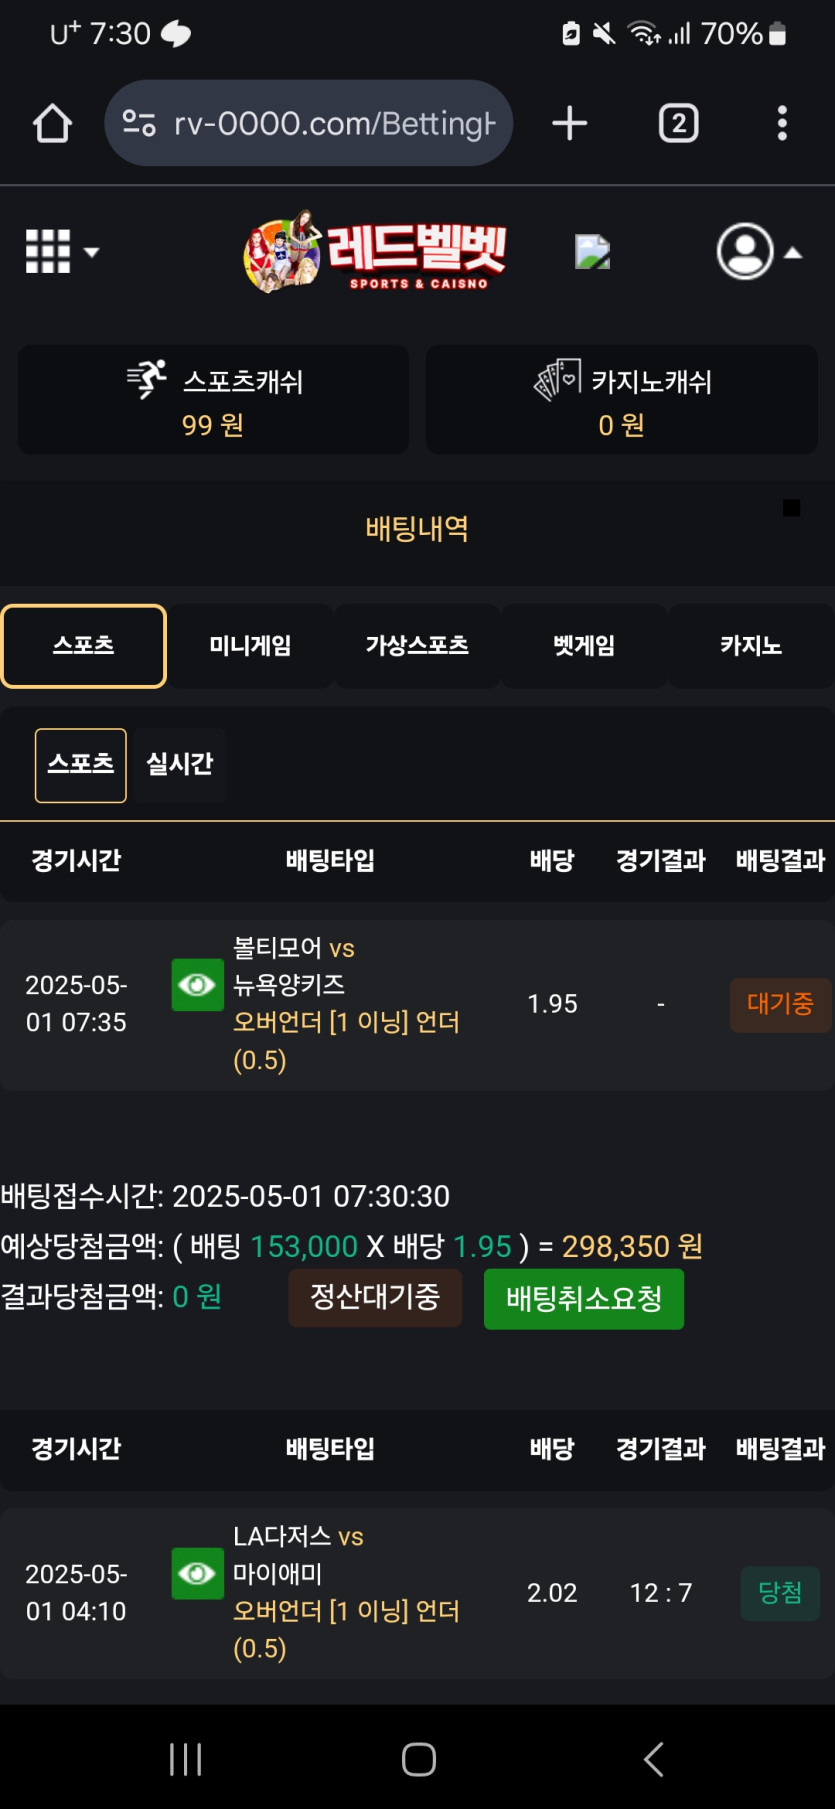Tap the site info icon in address bar
The height and width of the screenshot is (1809, 835).
click(x=139, y=124)
